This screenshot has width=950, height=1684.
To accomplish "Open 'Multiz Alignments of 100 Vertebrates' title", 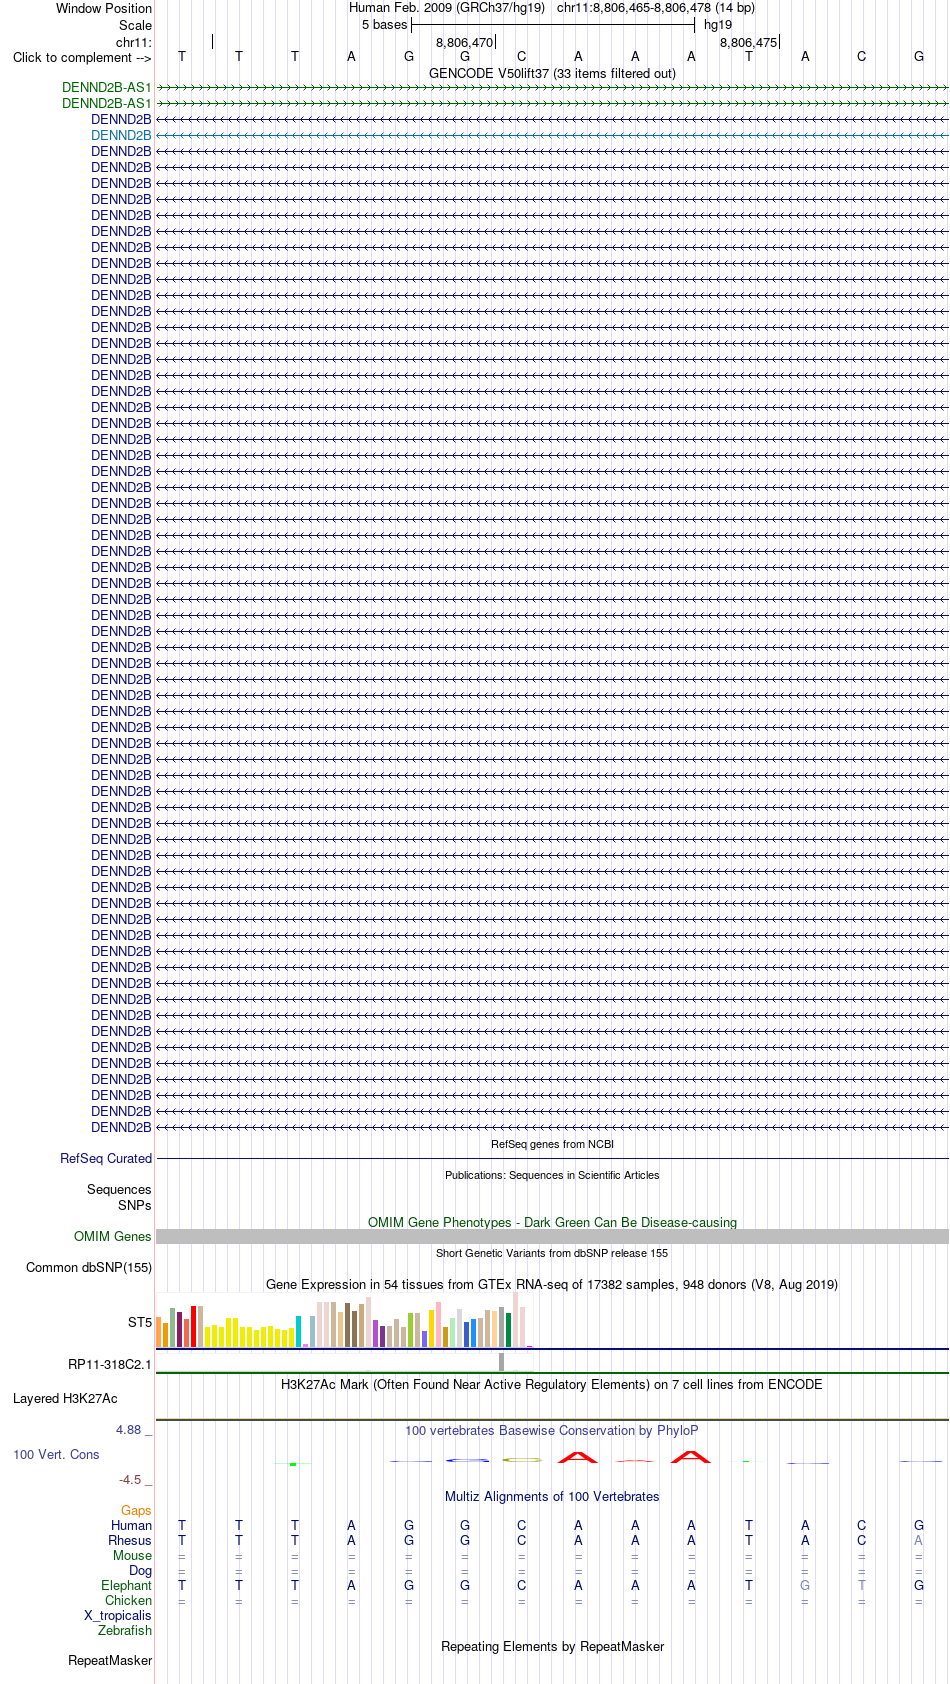I will tap(552, 1496).
